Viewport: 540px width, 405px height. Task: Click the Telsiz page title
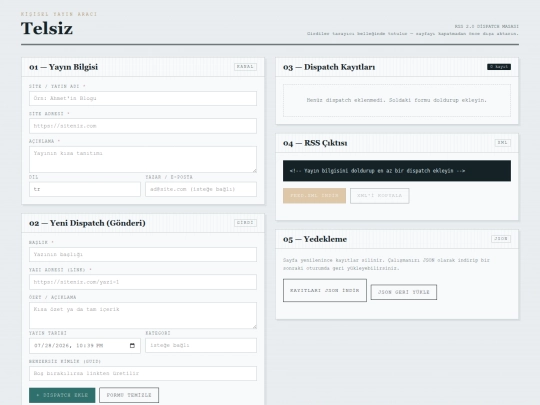tap(47, 28)
